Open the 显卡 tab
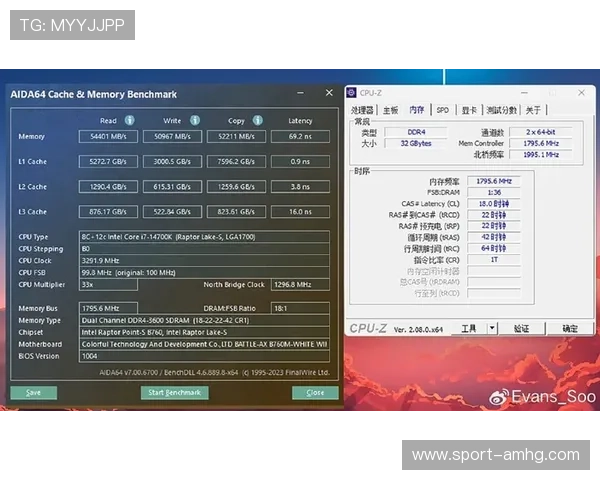This screenshot has width=600, height=480. 469,110
